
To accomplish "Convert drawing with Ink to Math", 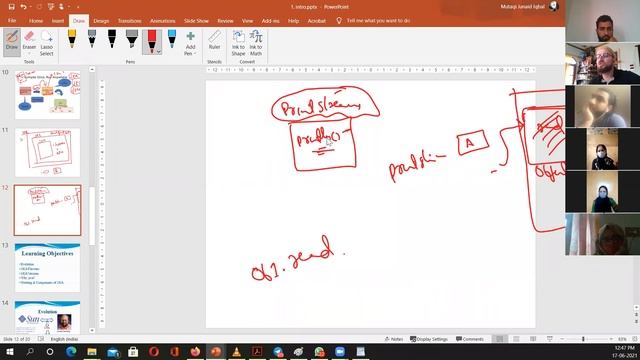I will coord(256,43).
